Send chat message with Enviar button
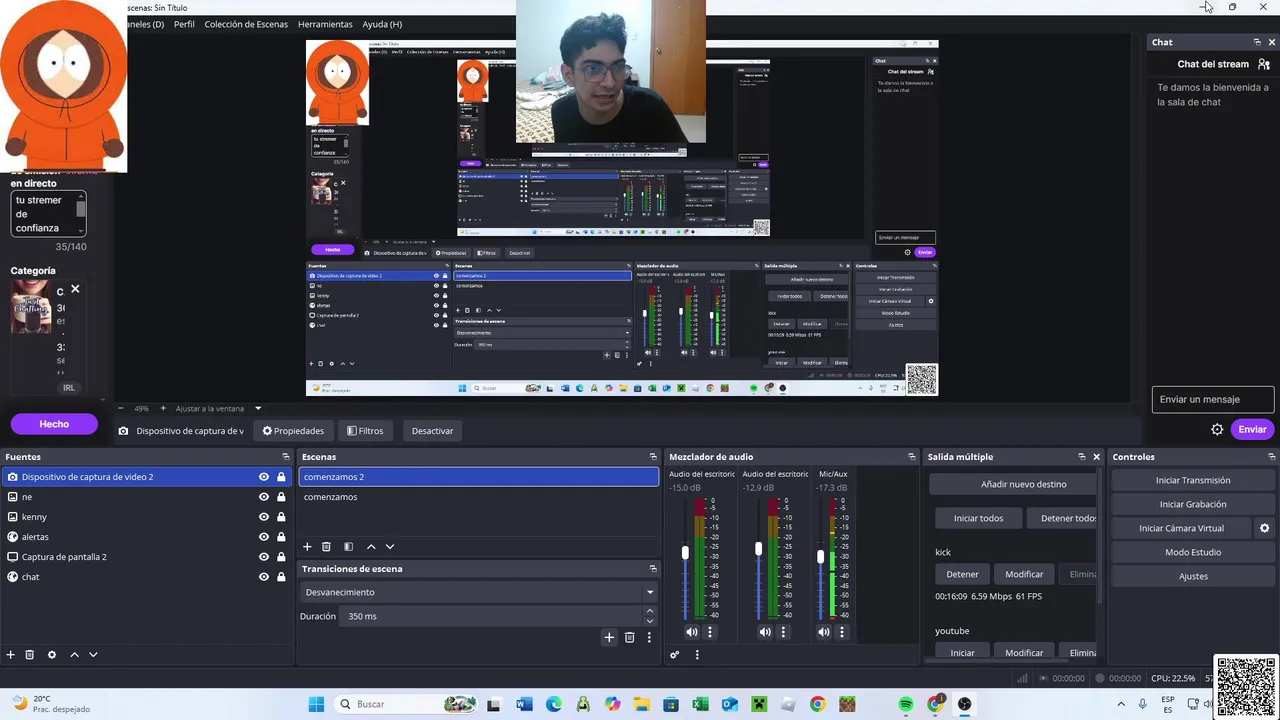Viewport: 1280px width, 720px height. (x=1252, y=429)
